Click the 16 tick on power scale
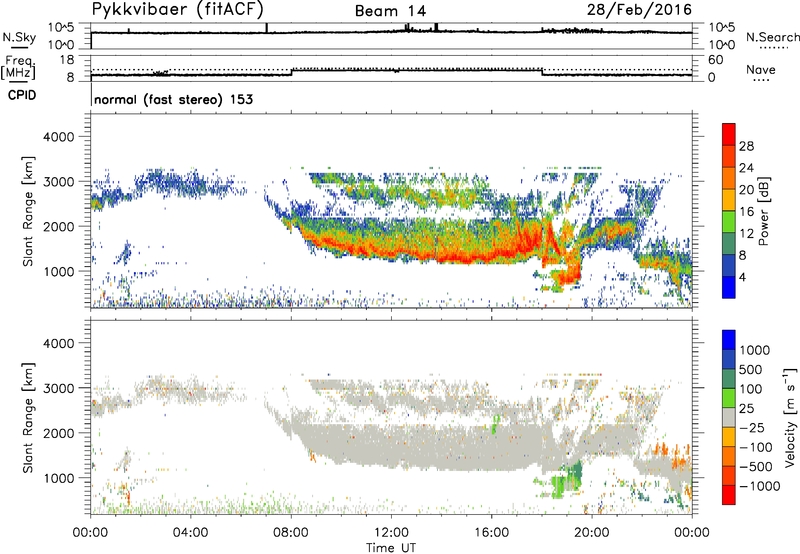The width and height of the screenshot is (800, 554). 746,212
